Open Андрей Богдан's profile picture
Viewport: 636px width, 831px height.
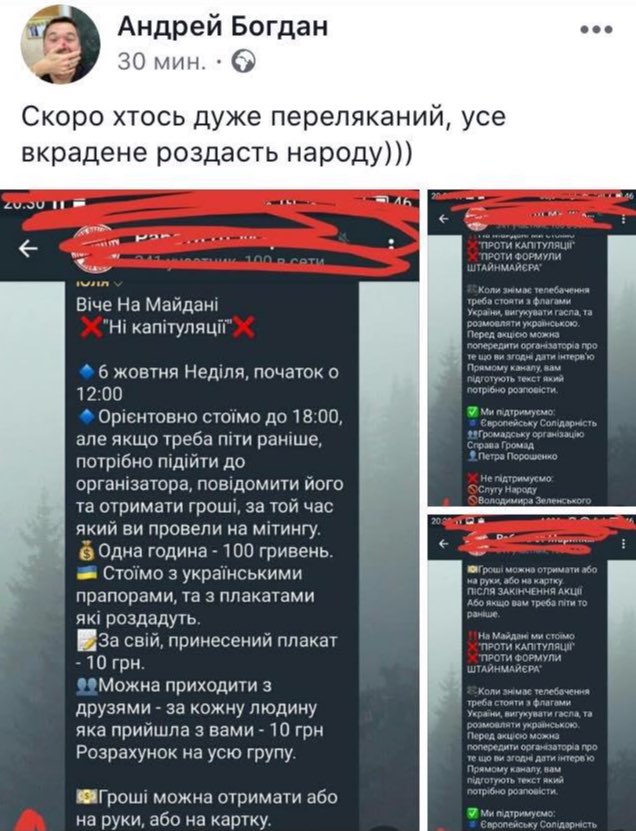click(60, 44)
